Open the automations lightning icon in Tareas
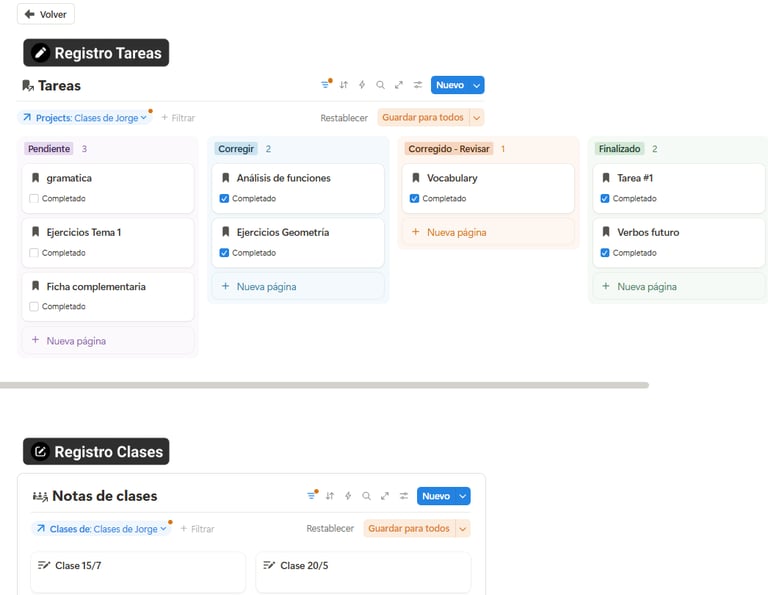The image size is (768, 595). click(362, 85)
